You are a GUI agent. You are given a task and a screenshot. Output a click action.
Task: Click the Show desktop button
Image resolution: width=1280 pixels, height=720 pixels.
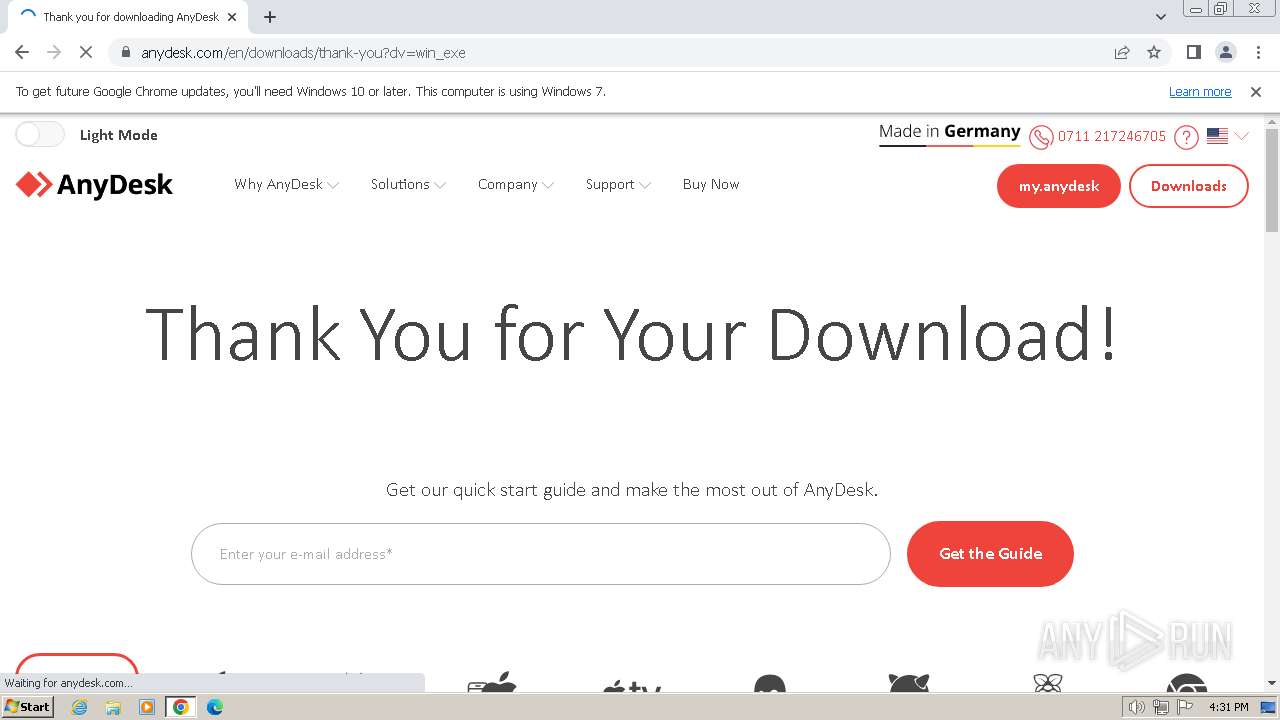[1268, 707]
